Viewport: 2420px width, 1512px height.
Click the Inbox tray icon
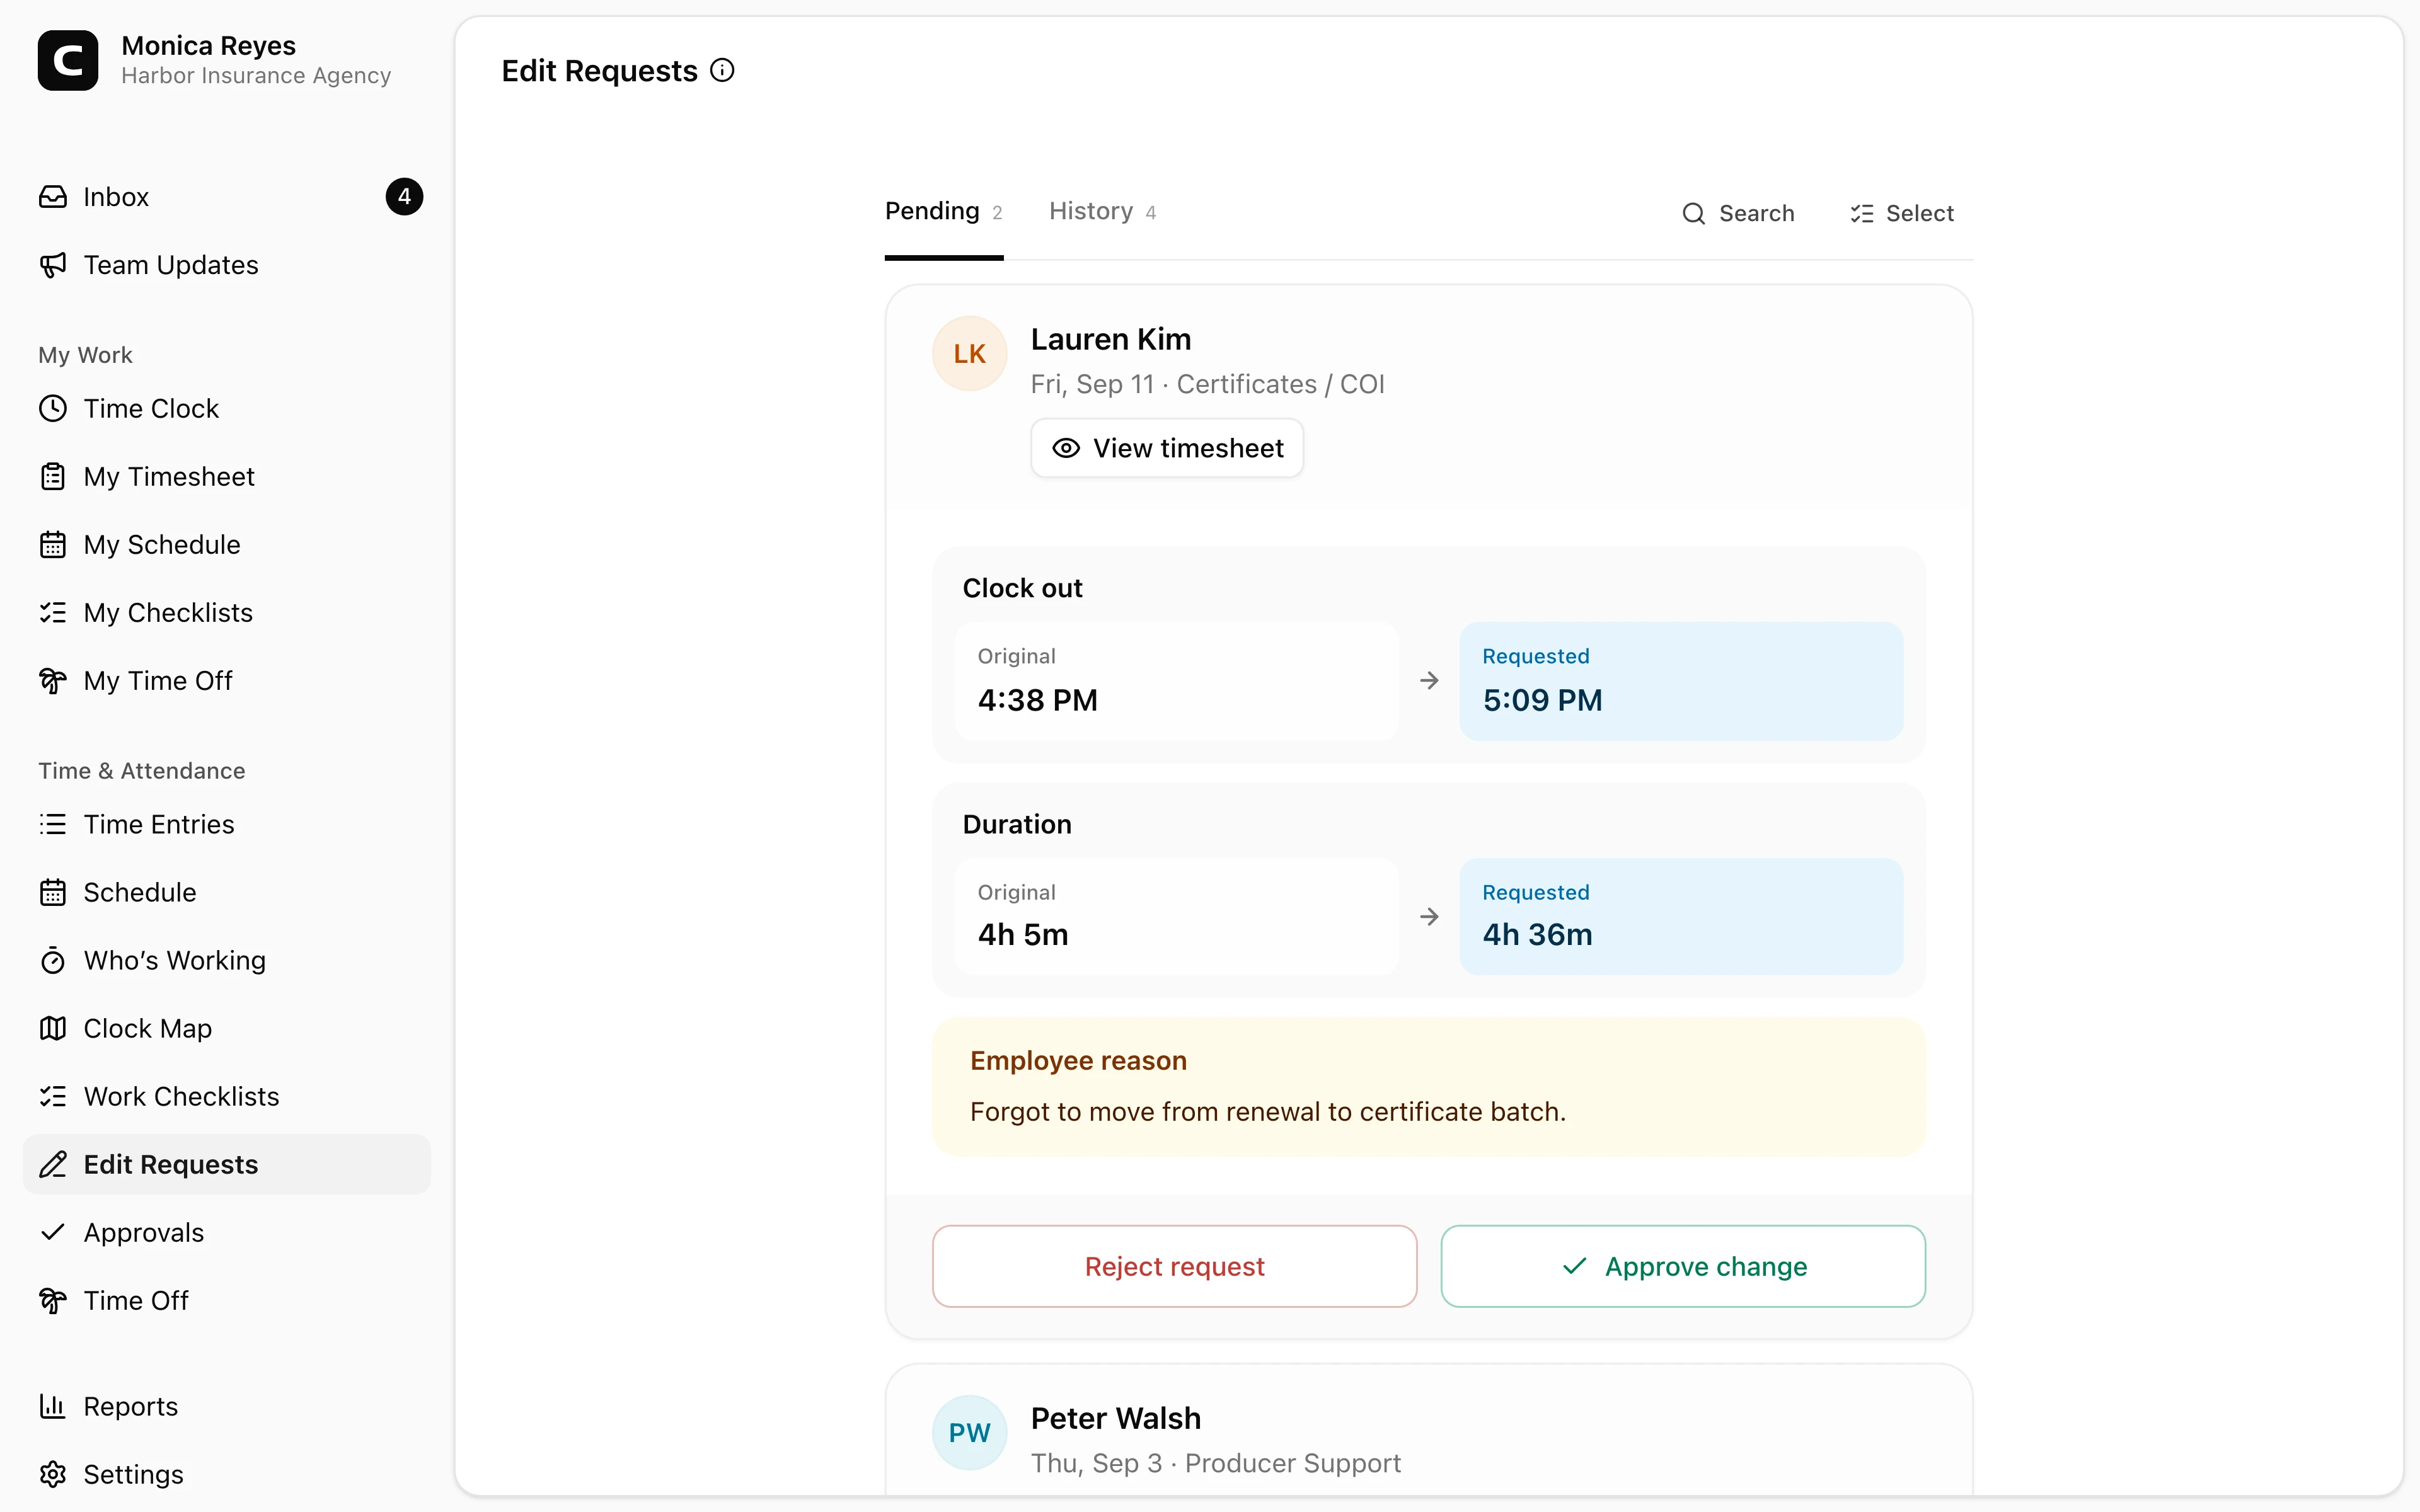click(x=53, y=197)
